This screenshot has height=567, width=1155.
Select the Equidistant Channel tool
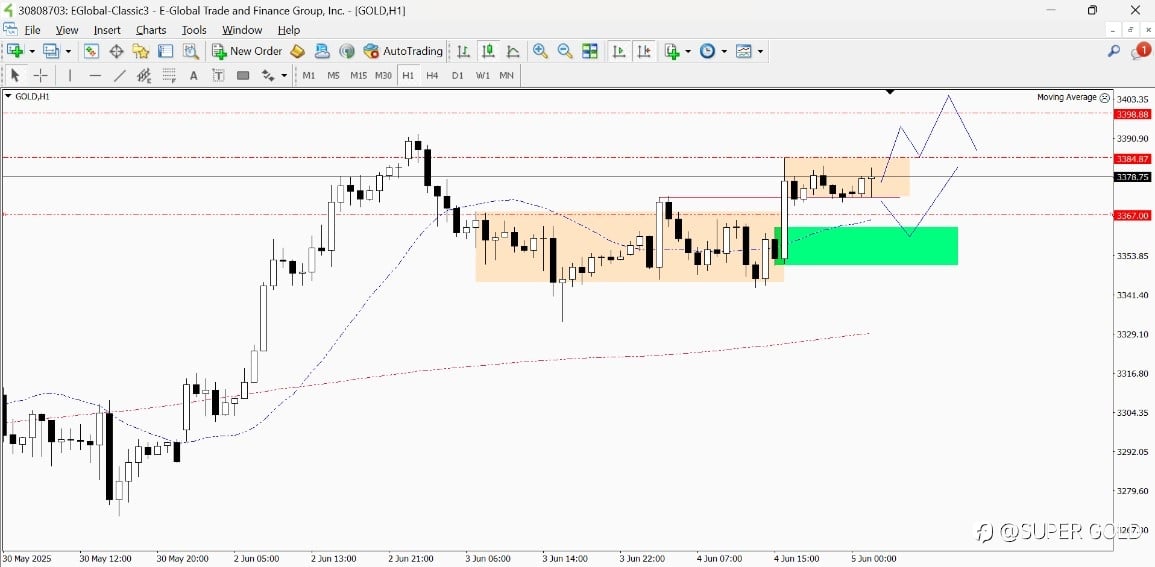(144, 75)
